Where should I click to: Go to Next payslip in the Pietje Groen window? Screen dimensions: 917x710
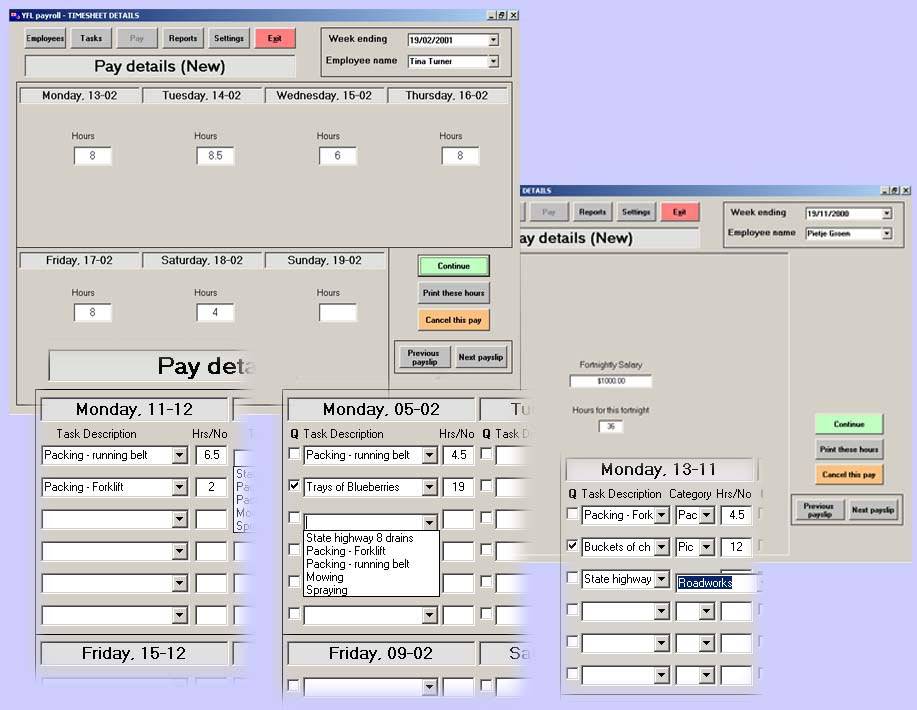[873, 510]
